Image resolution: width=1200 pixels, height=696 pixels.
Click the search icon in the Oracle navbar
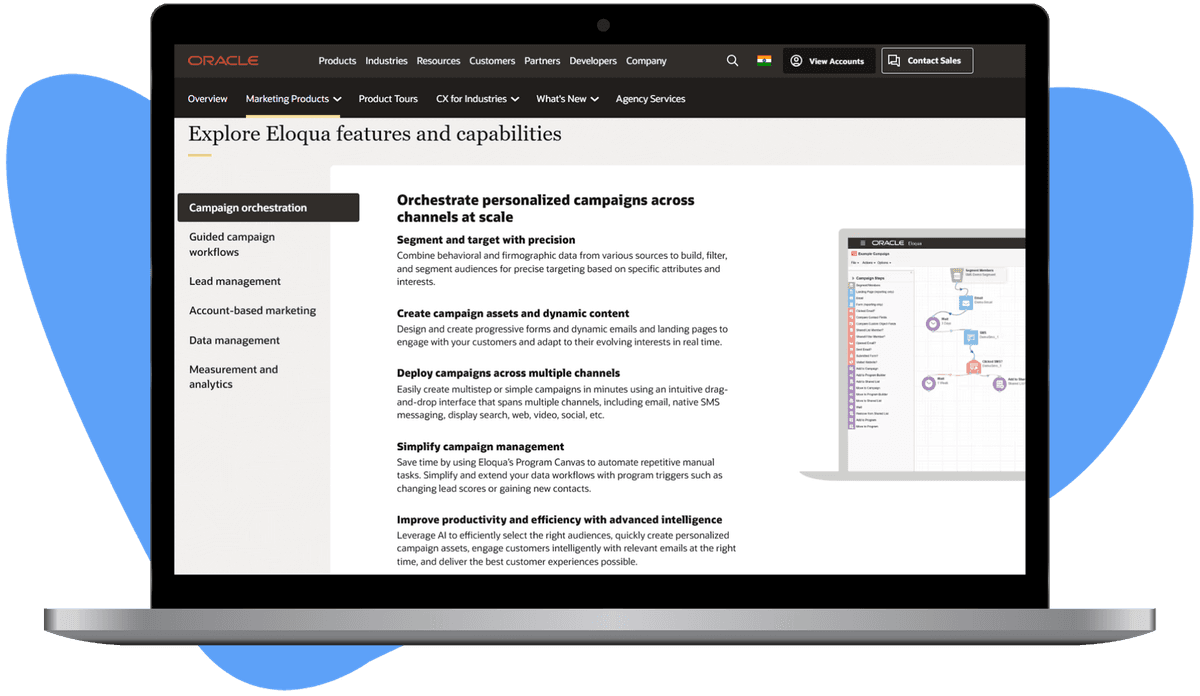[x=732, y=61]
